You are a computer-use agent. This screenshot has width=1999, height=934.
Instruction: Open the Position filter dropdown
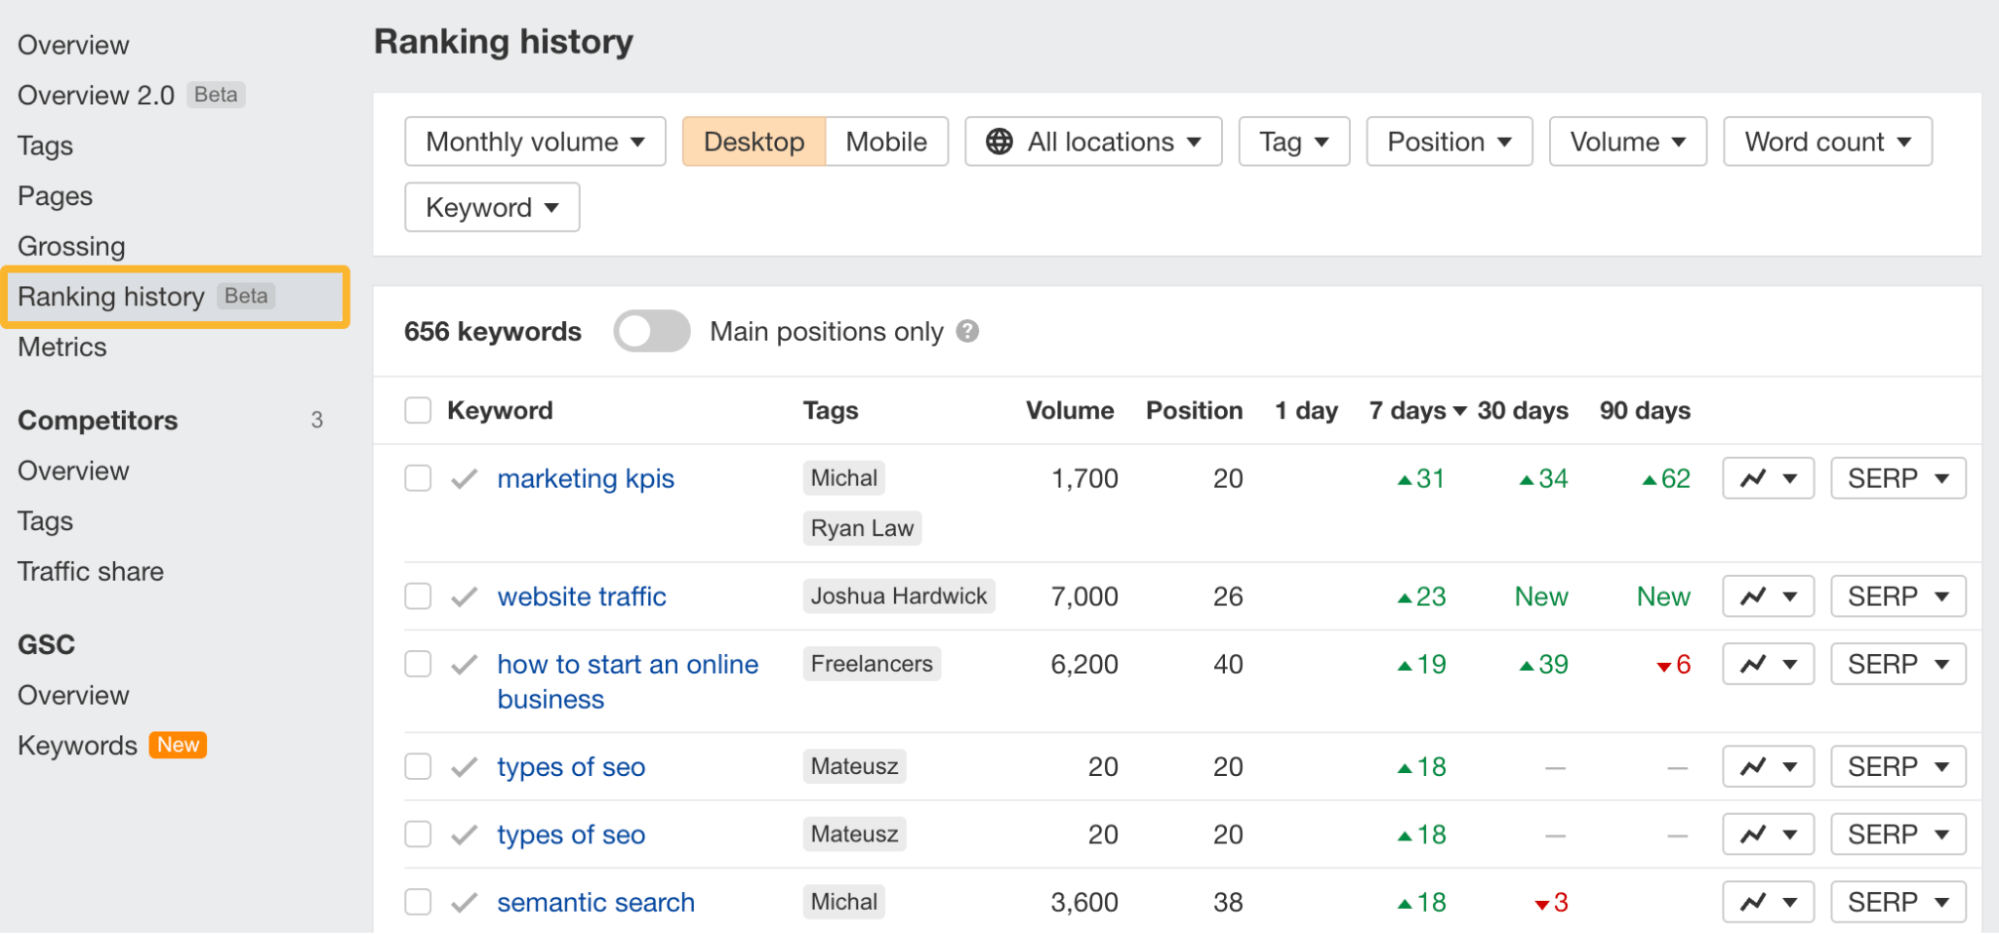coord(1448,142)
